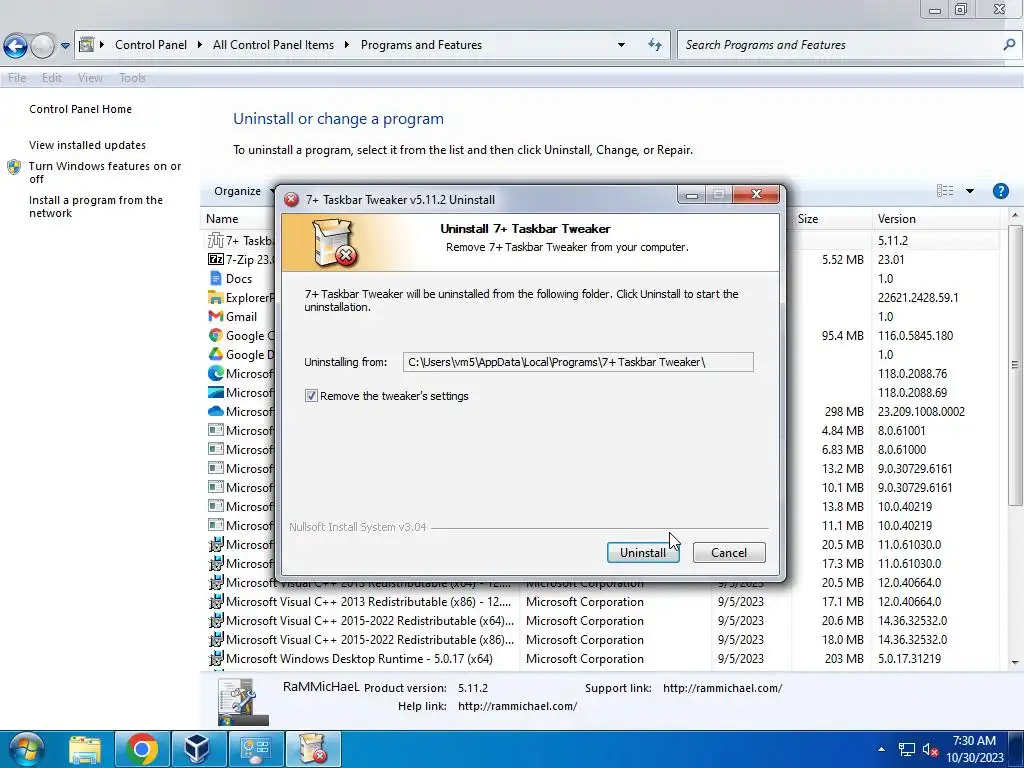Screen dimensions: 1024x768
Task: Expand the arrow after All Control Panel Items
Action: (346, 44)
